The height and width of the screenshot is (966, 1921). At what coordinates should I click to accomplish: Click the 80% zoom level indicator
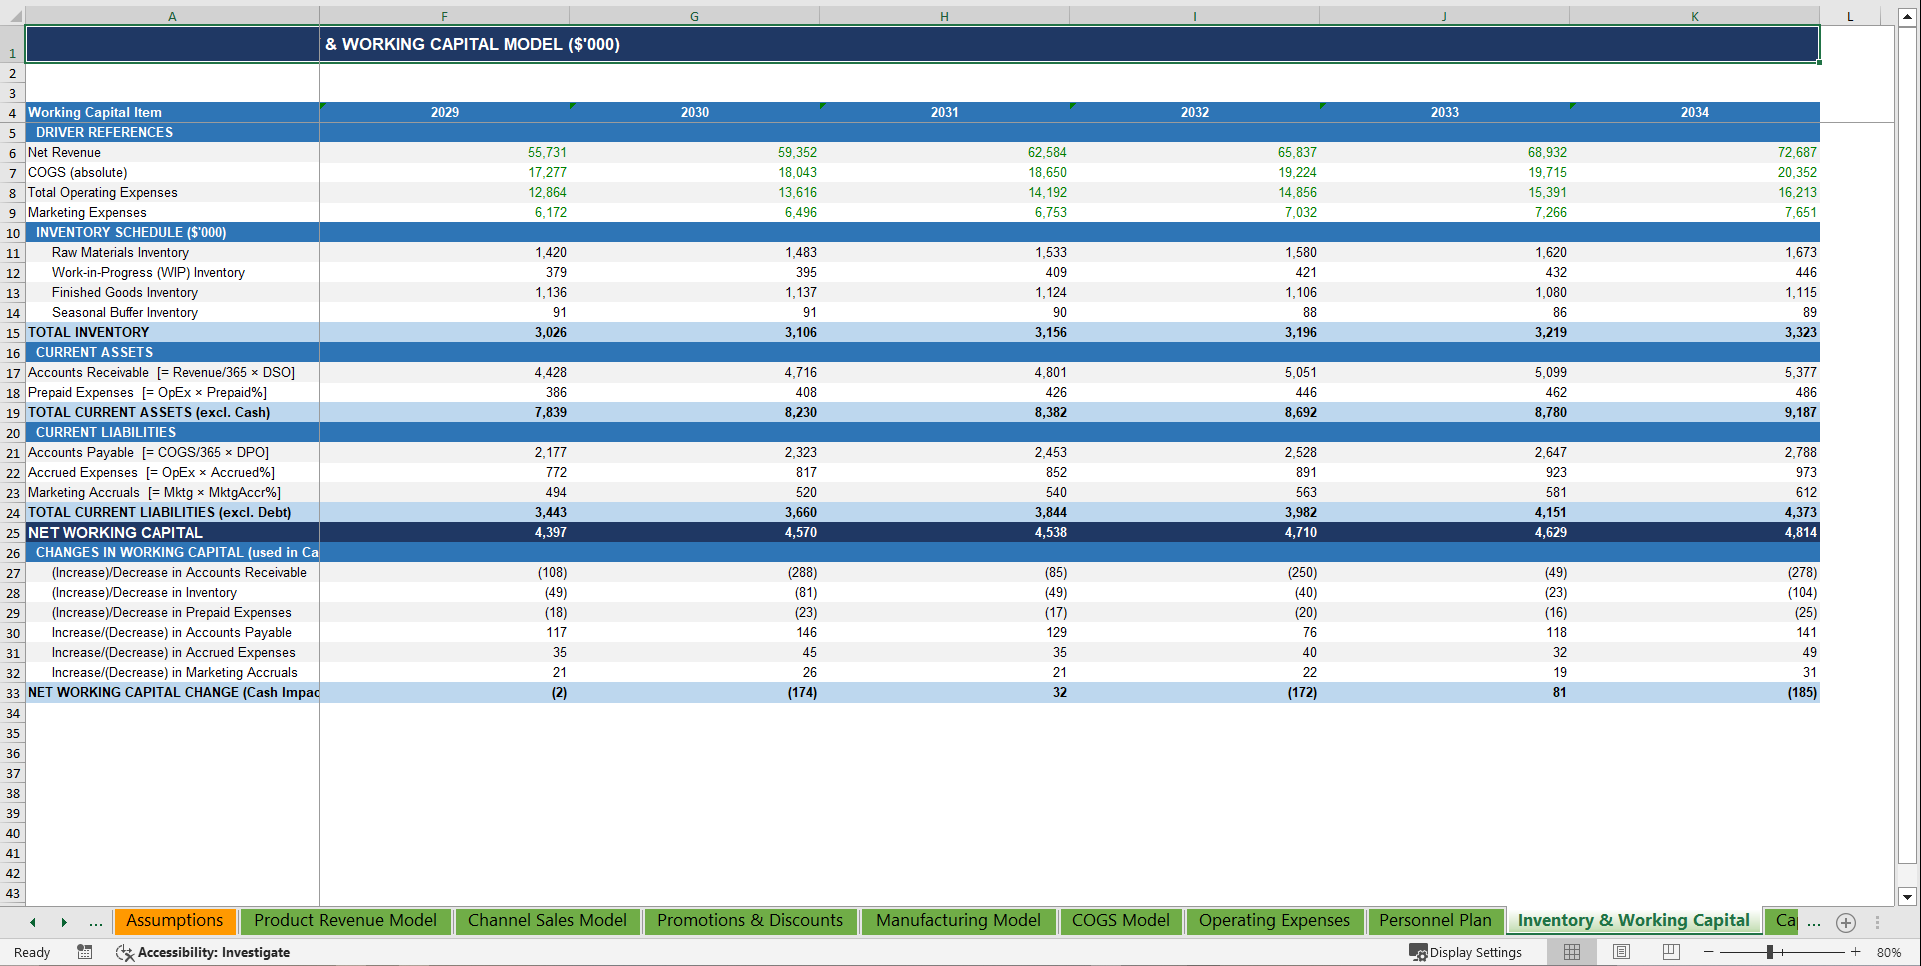[1889, 952]
